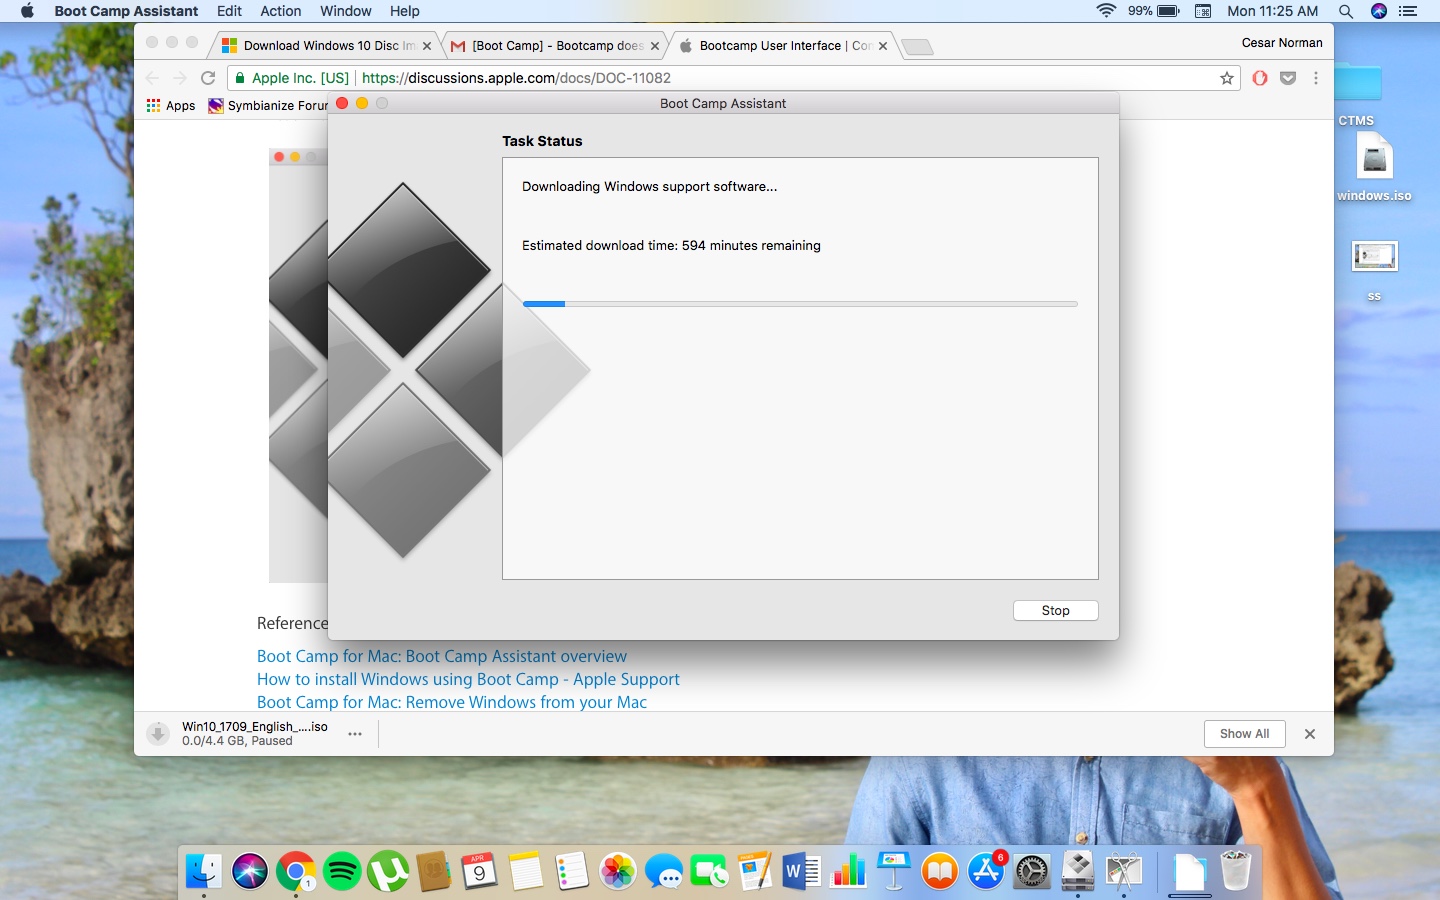
Task: Close the Chrome downloads bar
Action: [1310, 734]
